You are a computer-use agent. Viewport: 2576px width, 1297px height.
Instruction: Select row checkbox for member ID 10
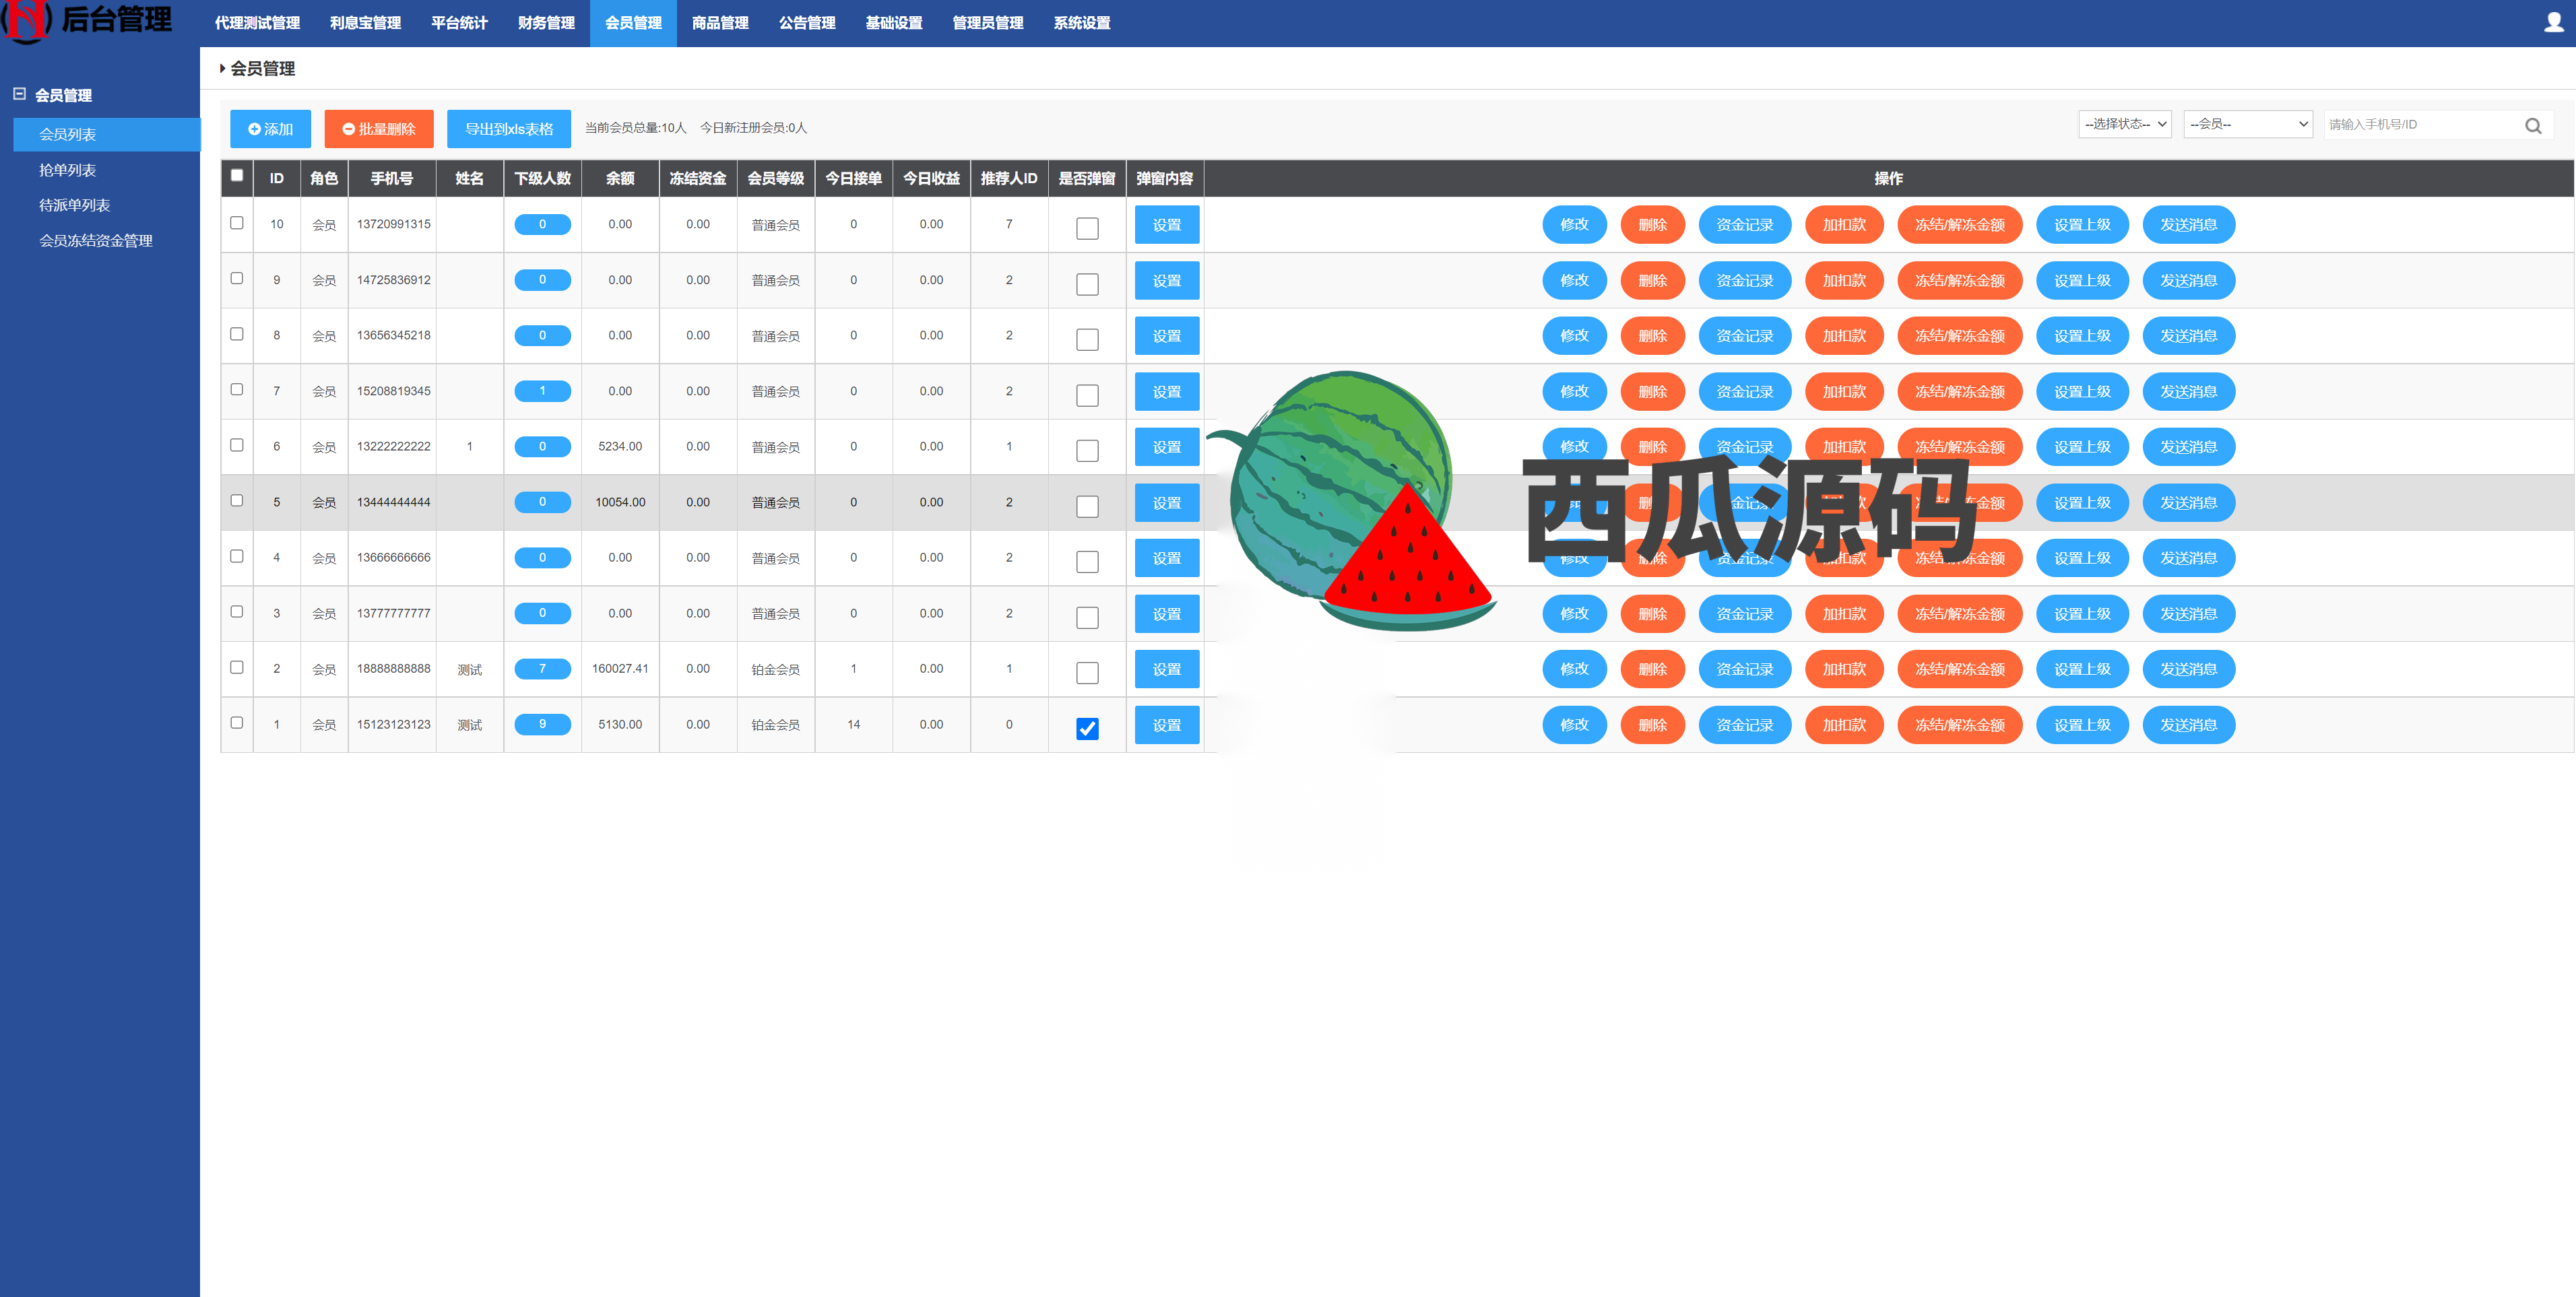(x=237, y=223)
